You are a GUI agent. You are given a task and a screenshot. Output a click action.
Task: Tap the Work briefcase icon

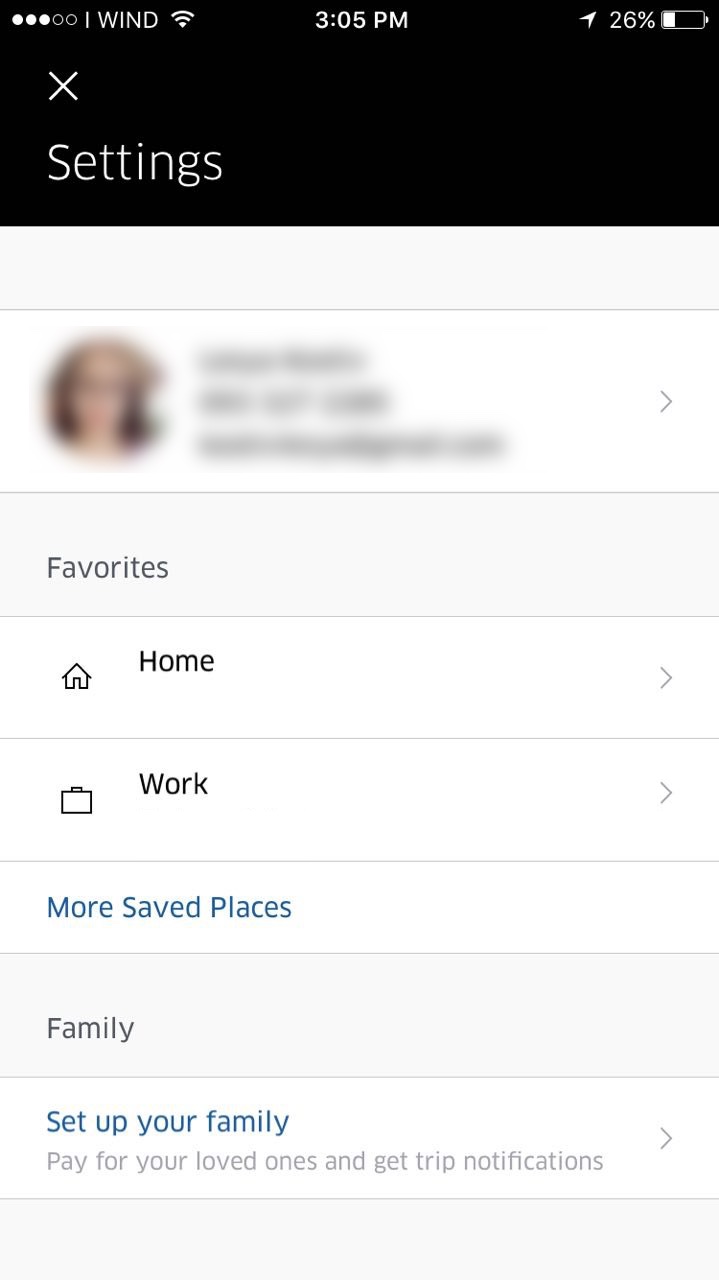click(x=76, y=800)
